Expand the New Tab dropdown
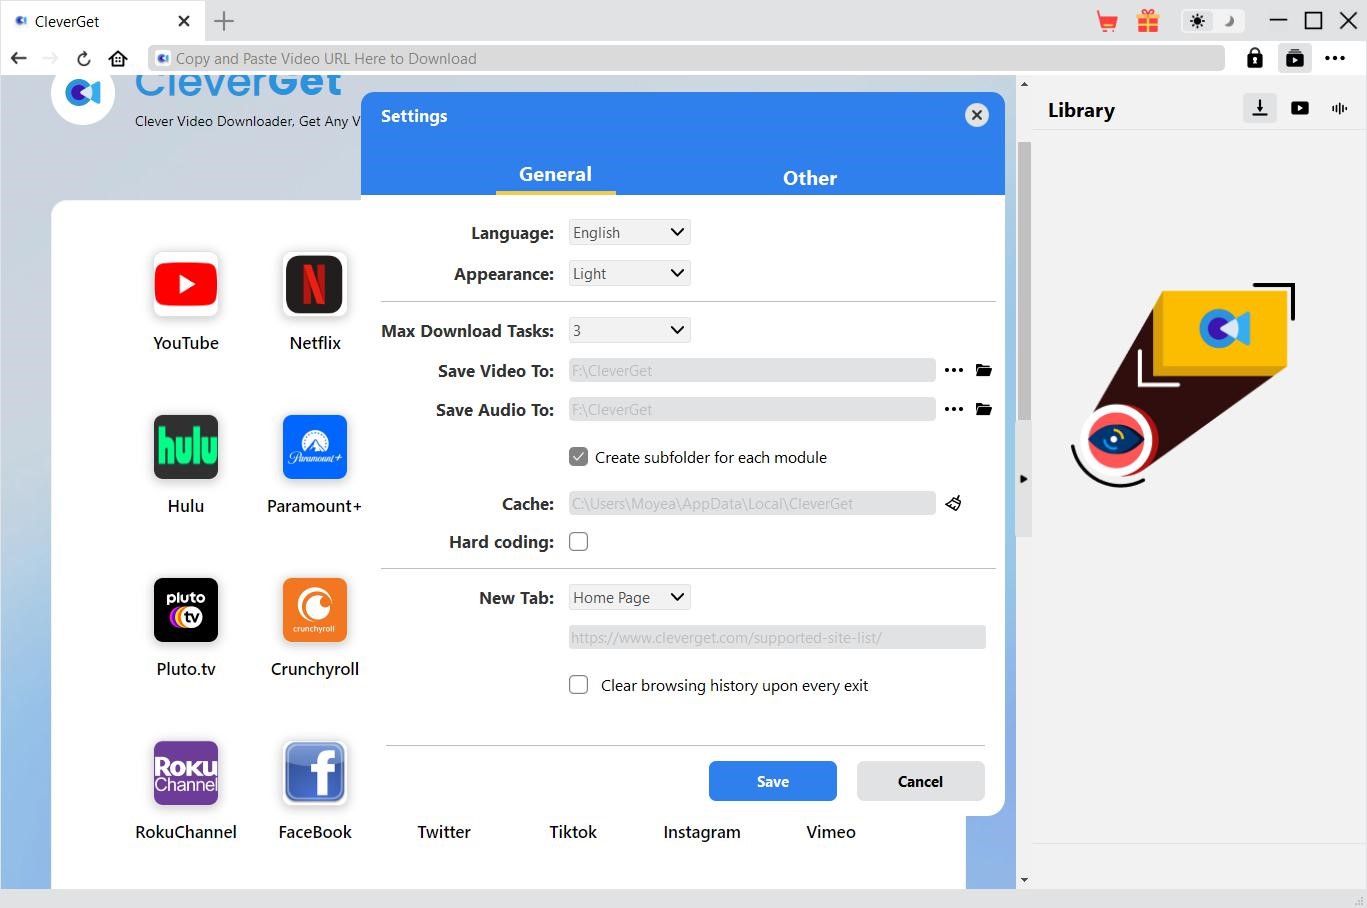This screenshot has width=1367, height=908. click(x=629, y=597)
